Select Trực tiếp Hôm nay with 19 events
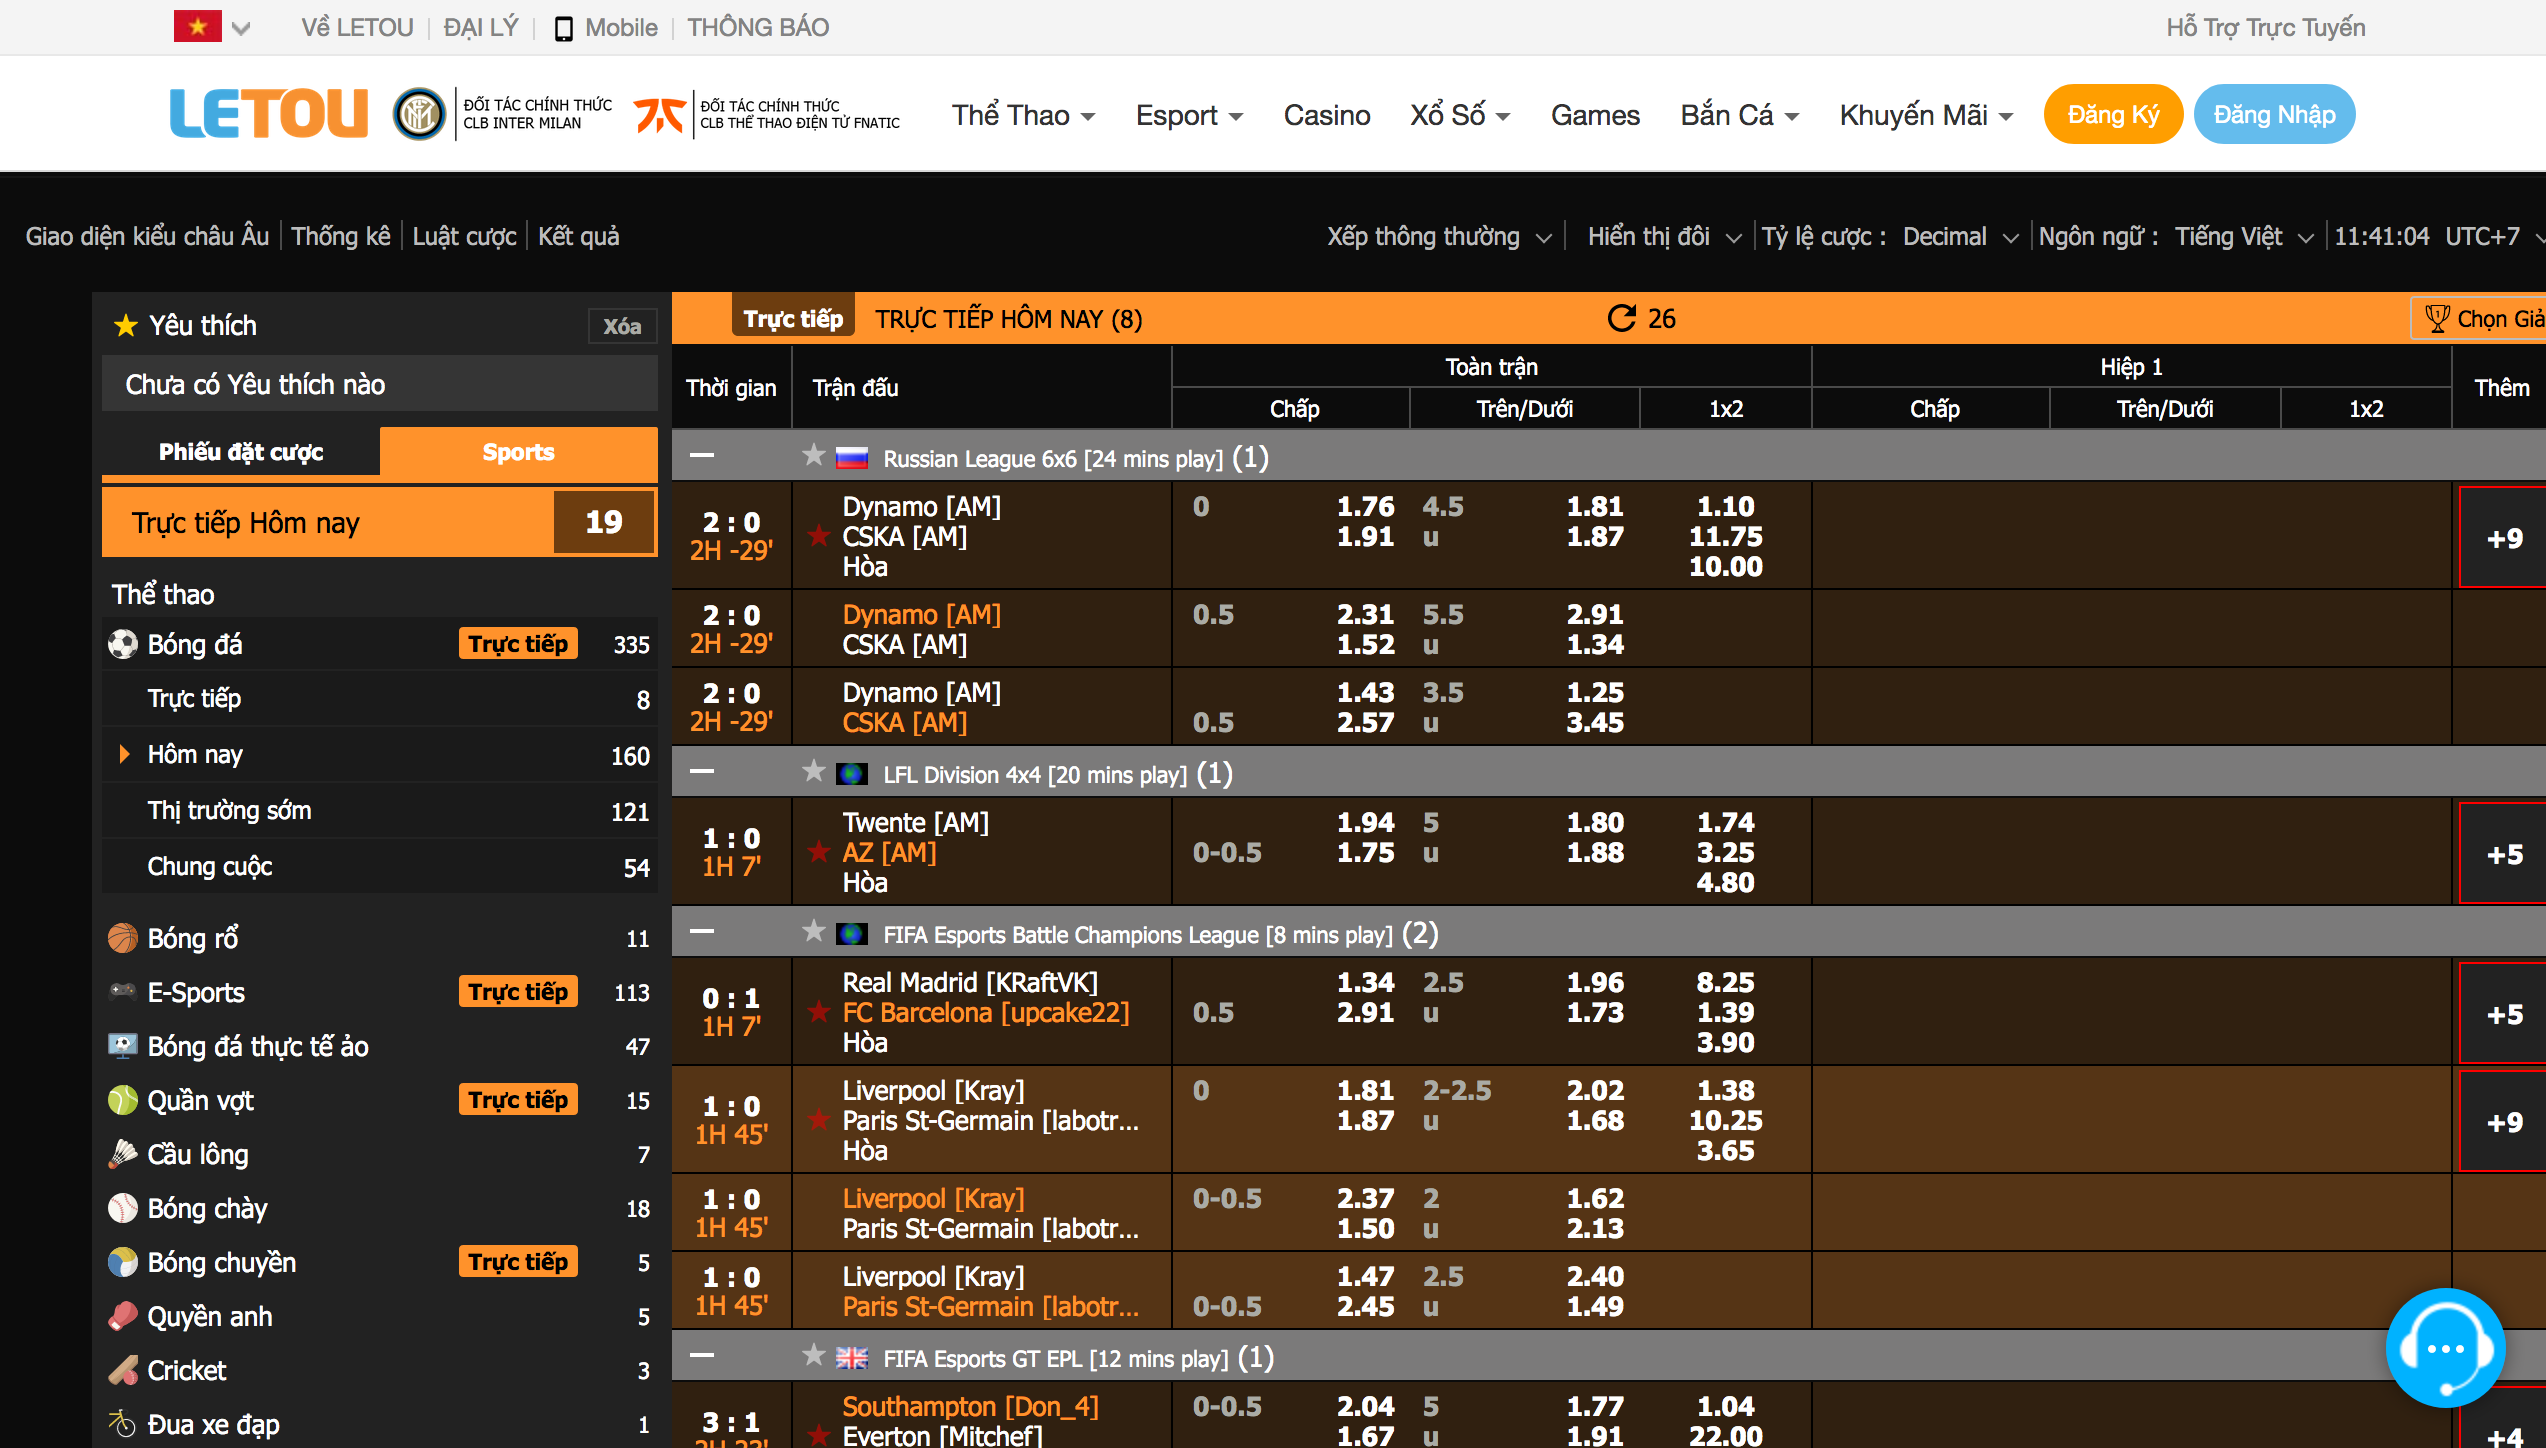 pyautogui.click(x=380, y=522)
